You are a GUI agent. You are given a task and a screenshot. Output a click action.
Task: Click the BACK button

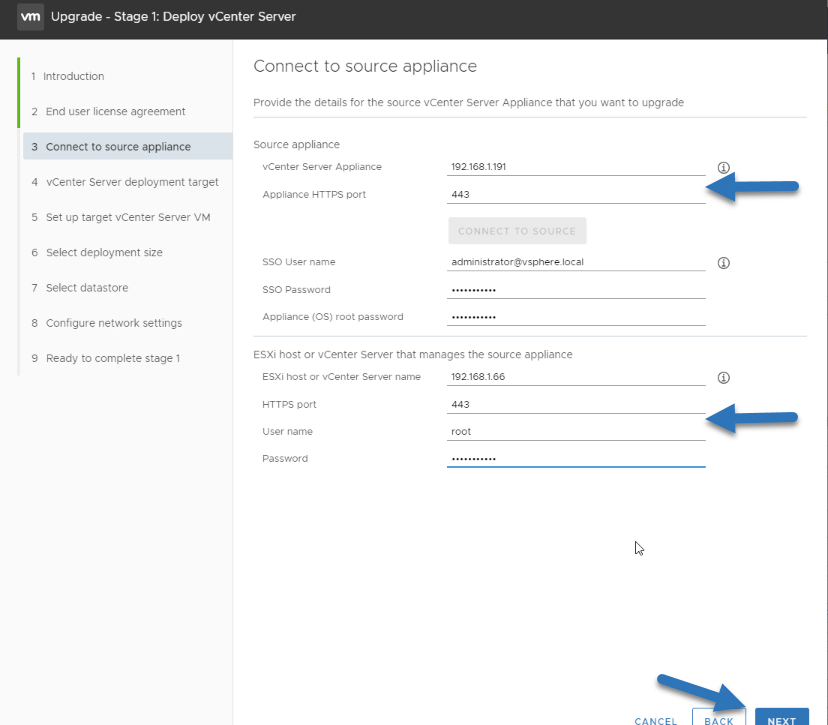click(x=719, y=717)
